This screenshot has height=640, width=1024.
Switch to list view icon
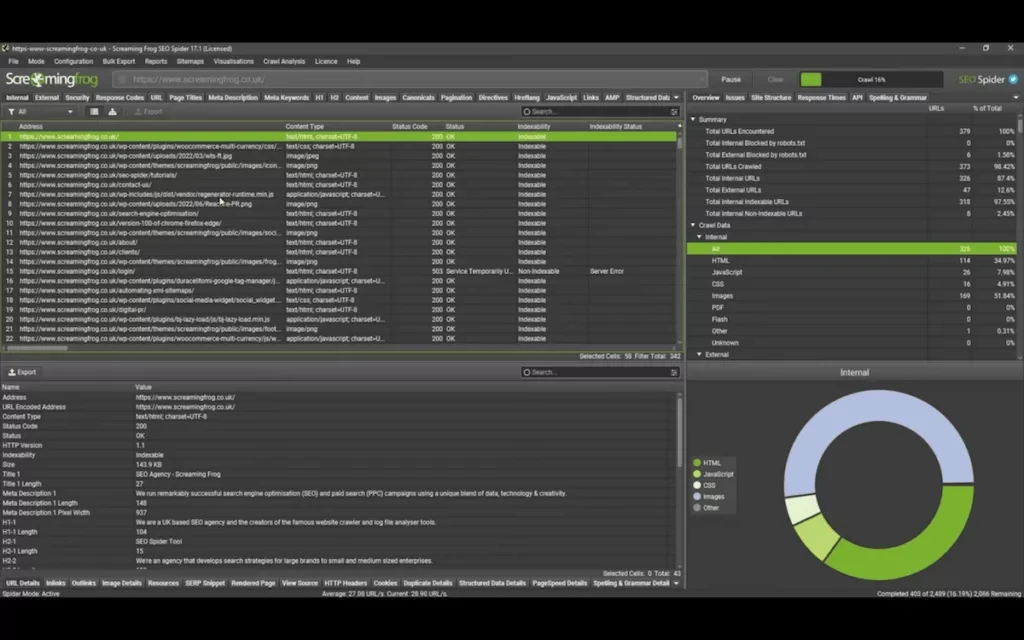(x=95, y=112)
